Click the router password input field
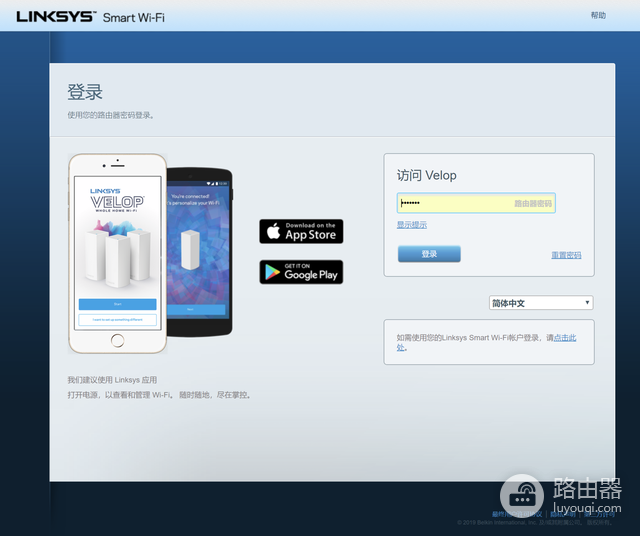The height and width of the screenshot is (536, 640). [476, 203]
